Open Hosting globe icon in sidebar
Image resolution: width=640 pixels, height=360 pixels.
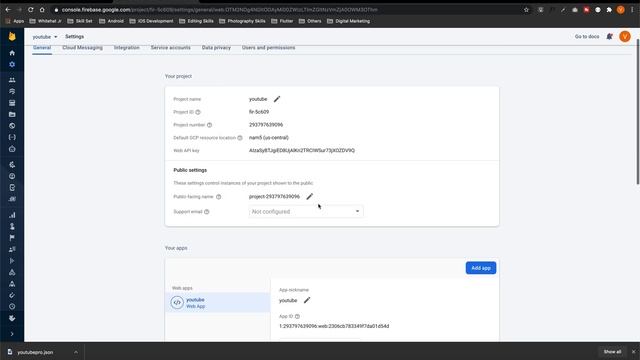click(x=12, y=126)
